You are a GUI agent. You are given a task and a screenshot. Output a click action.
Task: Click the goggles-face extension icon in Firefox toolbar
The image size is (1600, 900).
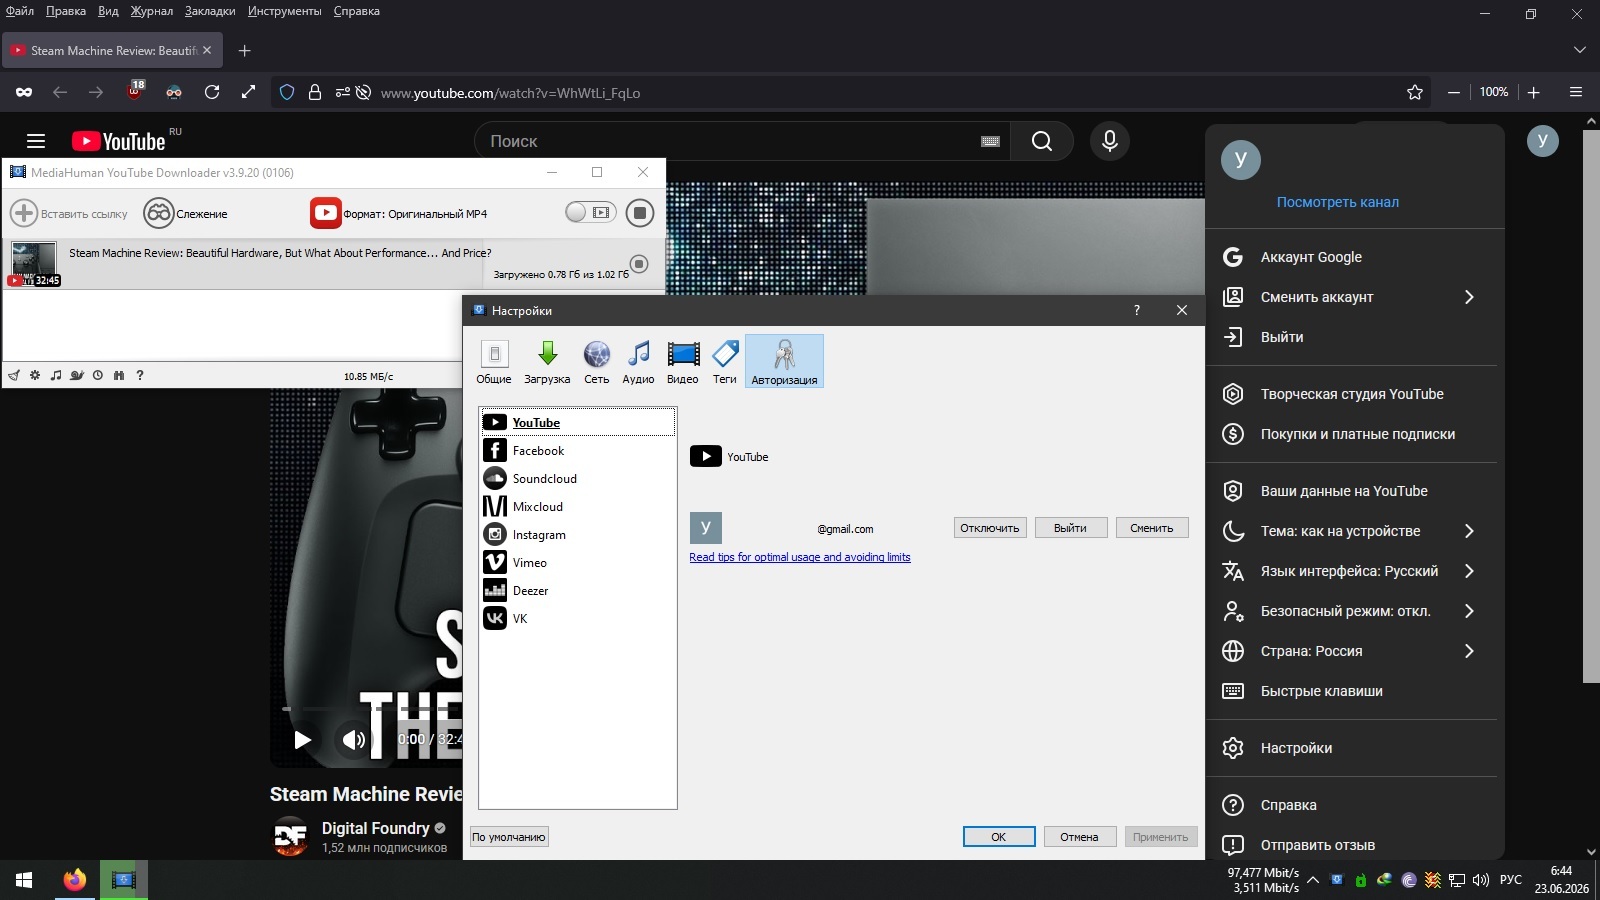point(174,92)
